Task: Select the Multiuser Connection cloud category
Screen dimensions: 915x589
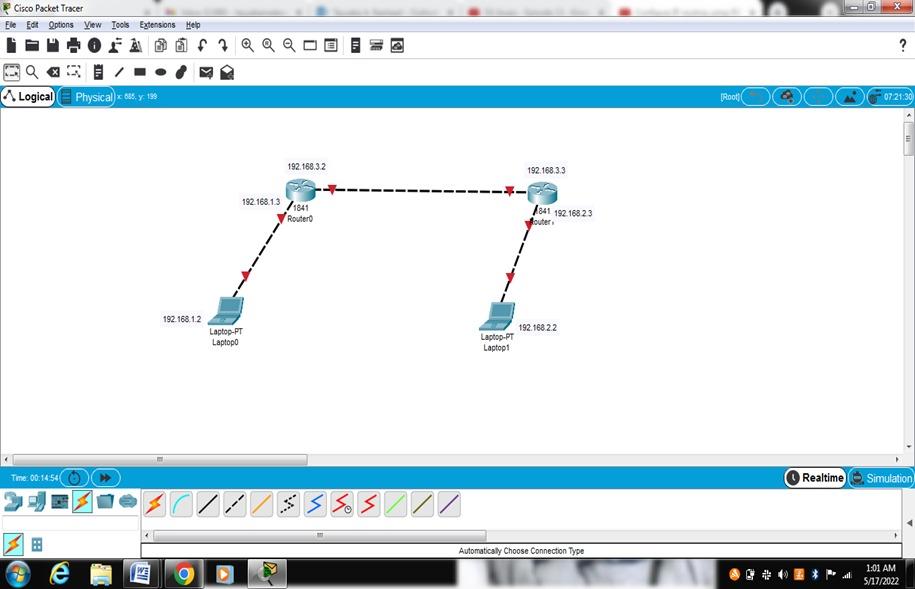Action: pos(128,501)
